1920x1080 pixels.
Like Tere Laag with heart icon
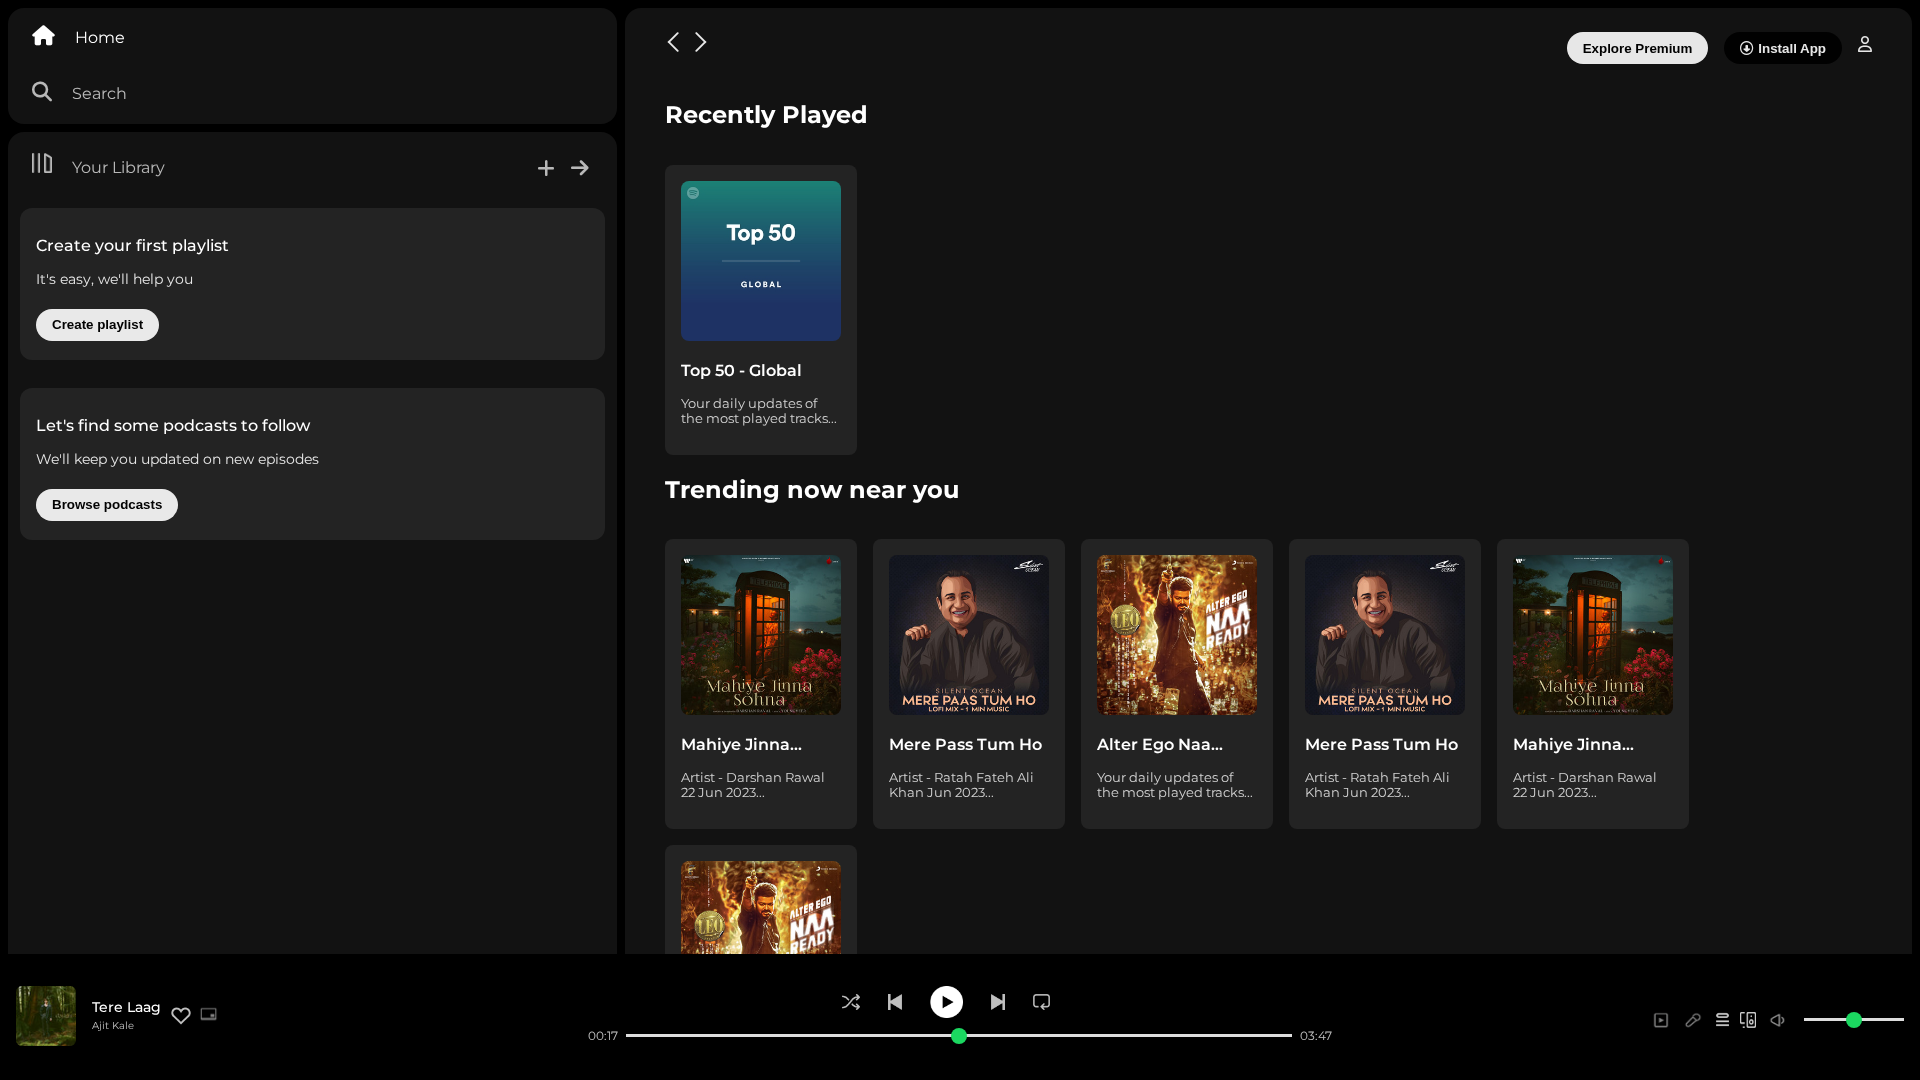[181, 1015]
